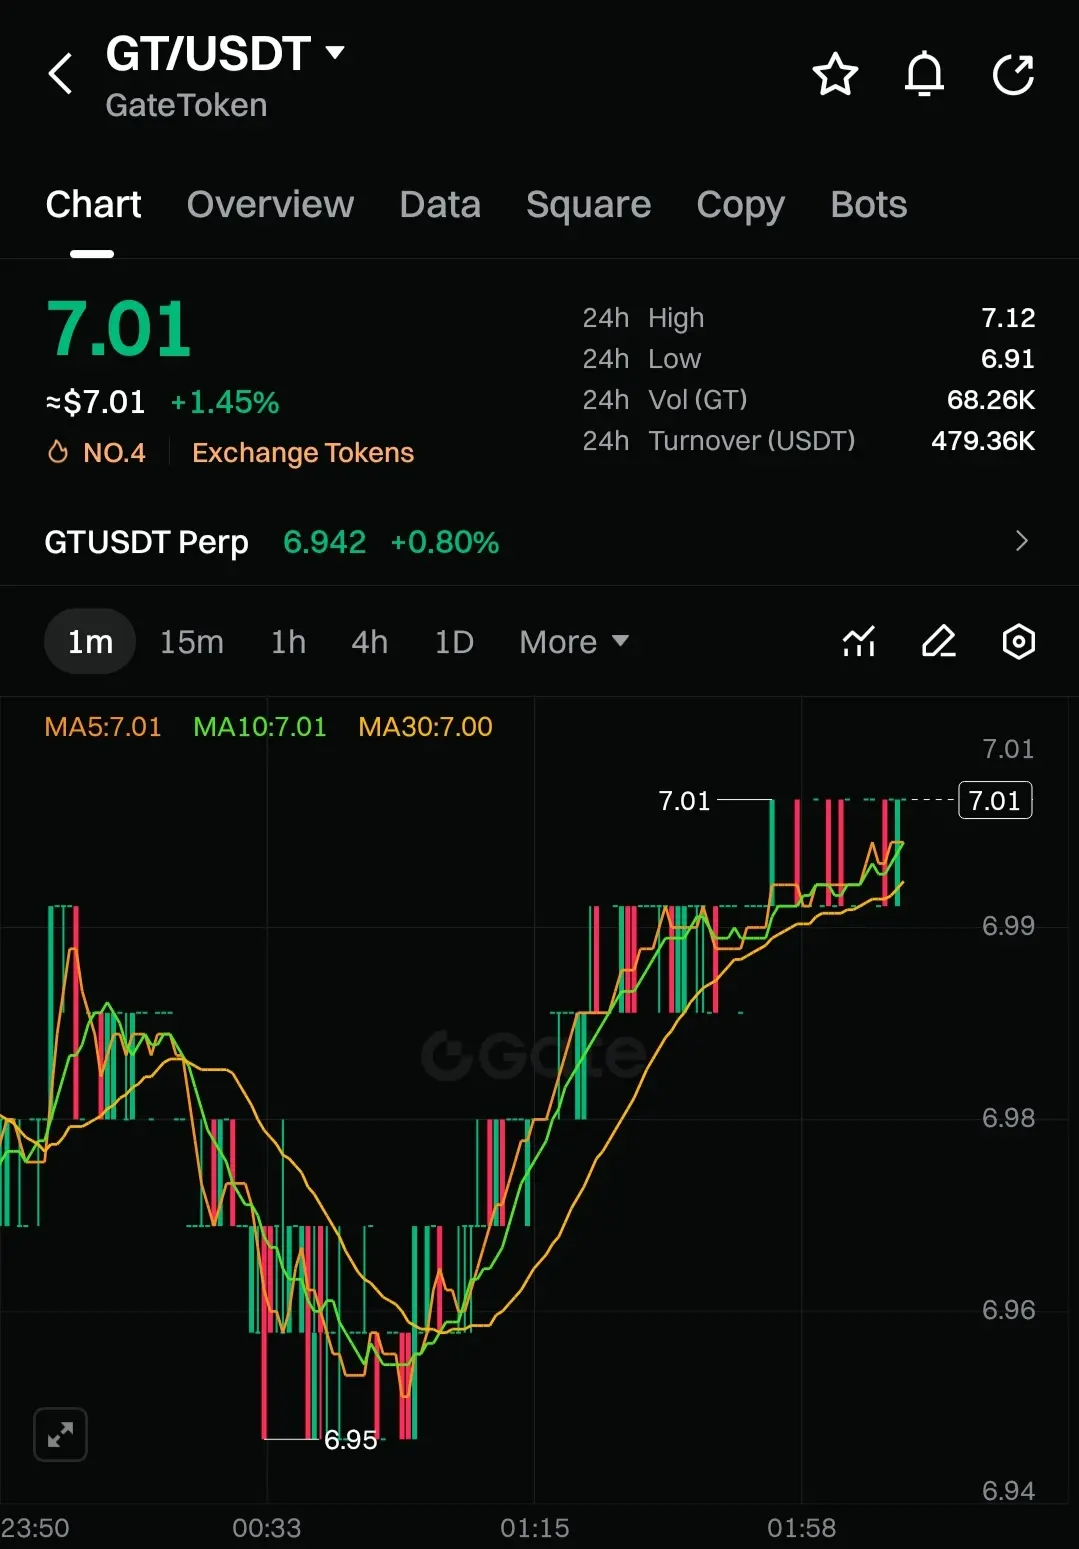The width and height of the screenshot is (1079, 1549).
Task: Select the 1h timeframe
Action: click(x=288, y=641)
